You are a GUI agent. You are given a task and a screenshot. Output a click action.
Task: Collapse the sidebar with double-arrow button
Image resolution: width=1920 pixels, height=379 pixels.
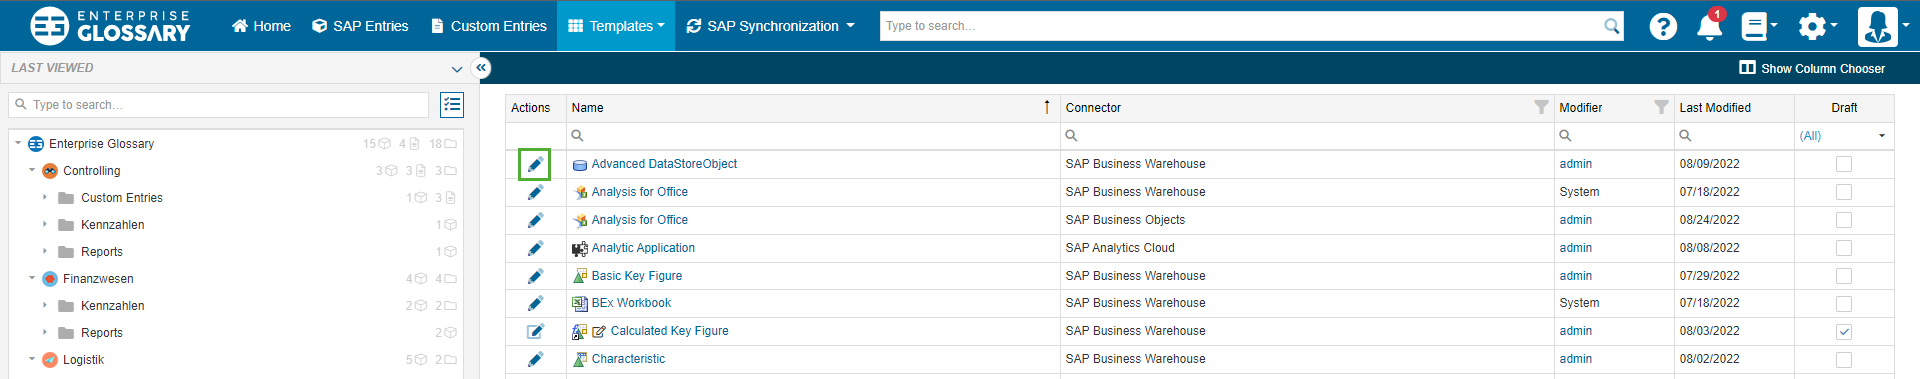tap(481, 68)
